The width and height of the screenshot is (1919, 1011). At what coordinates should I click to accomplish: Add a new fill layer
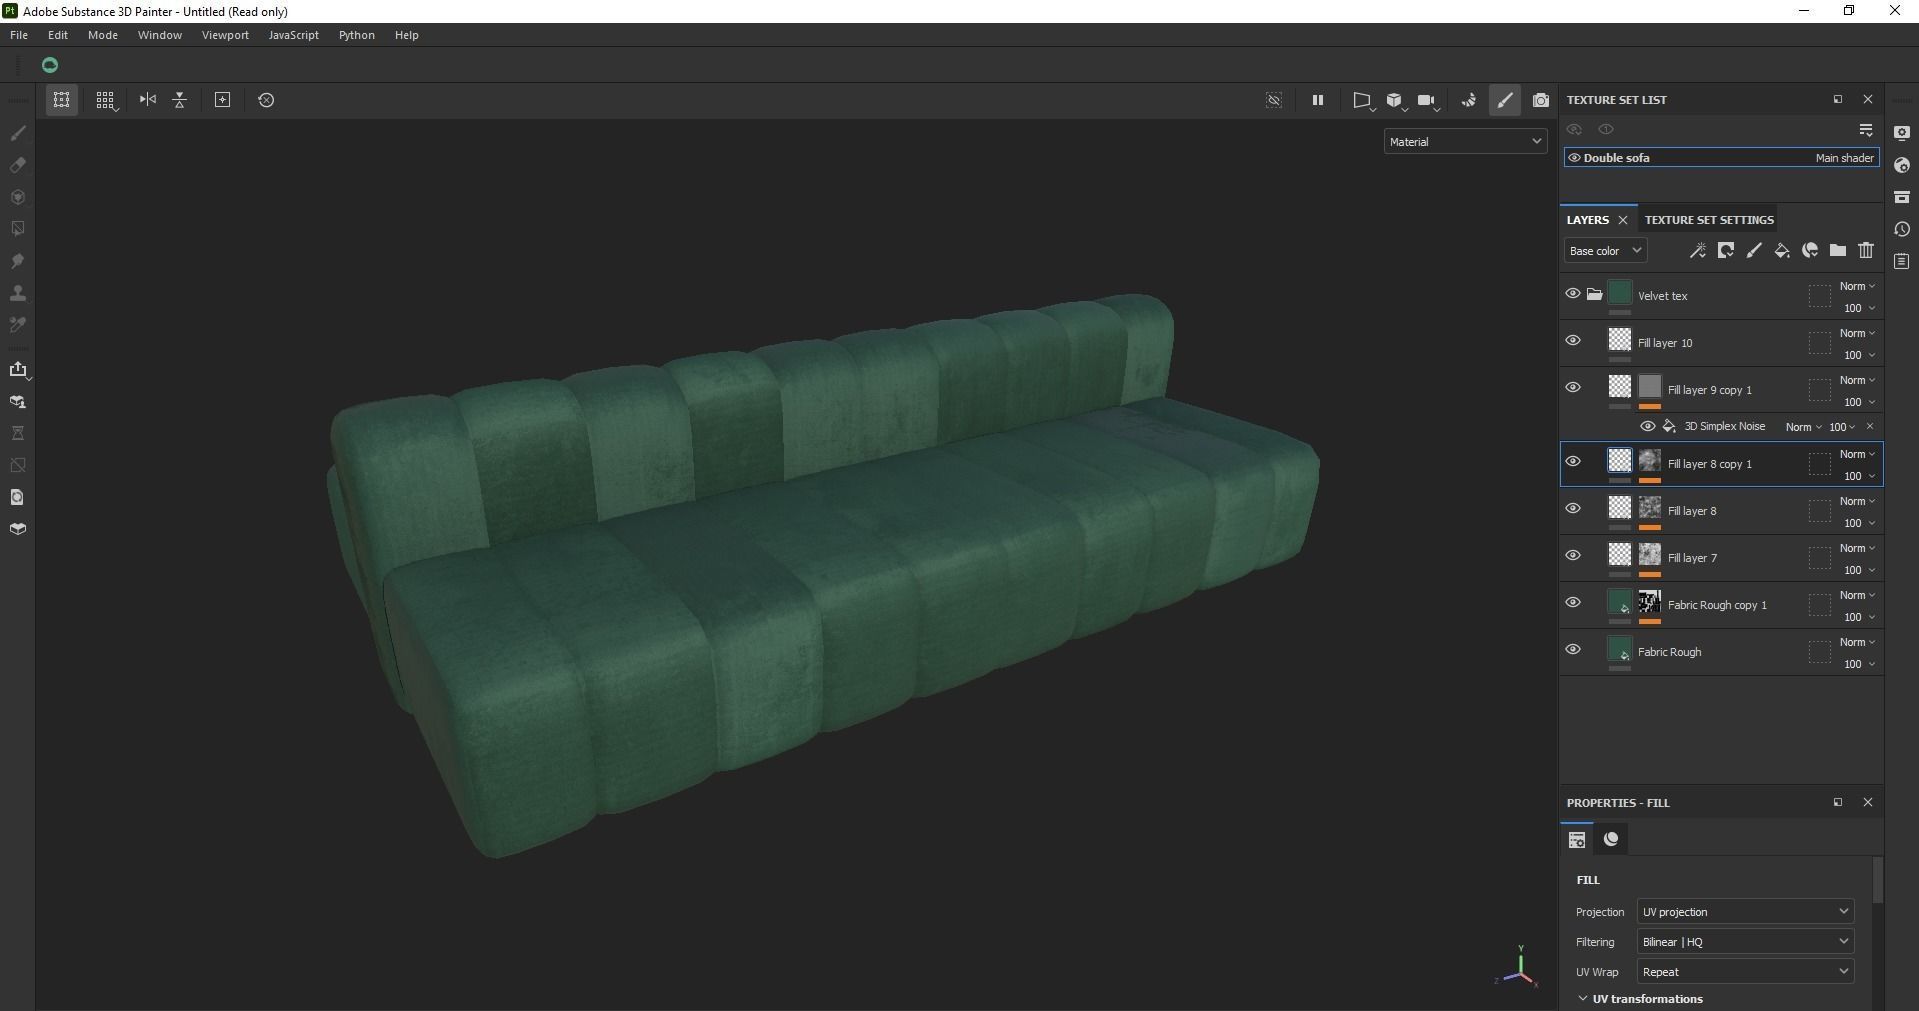click(1782, 251)
